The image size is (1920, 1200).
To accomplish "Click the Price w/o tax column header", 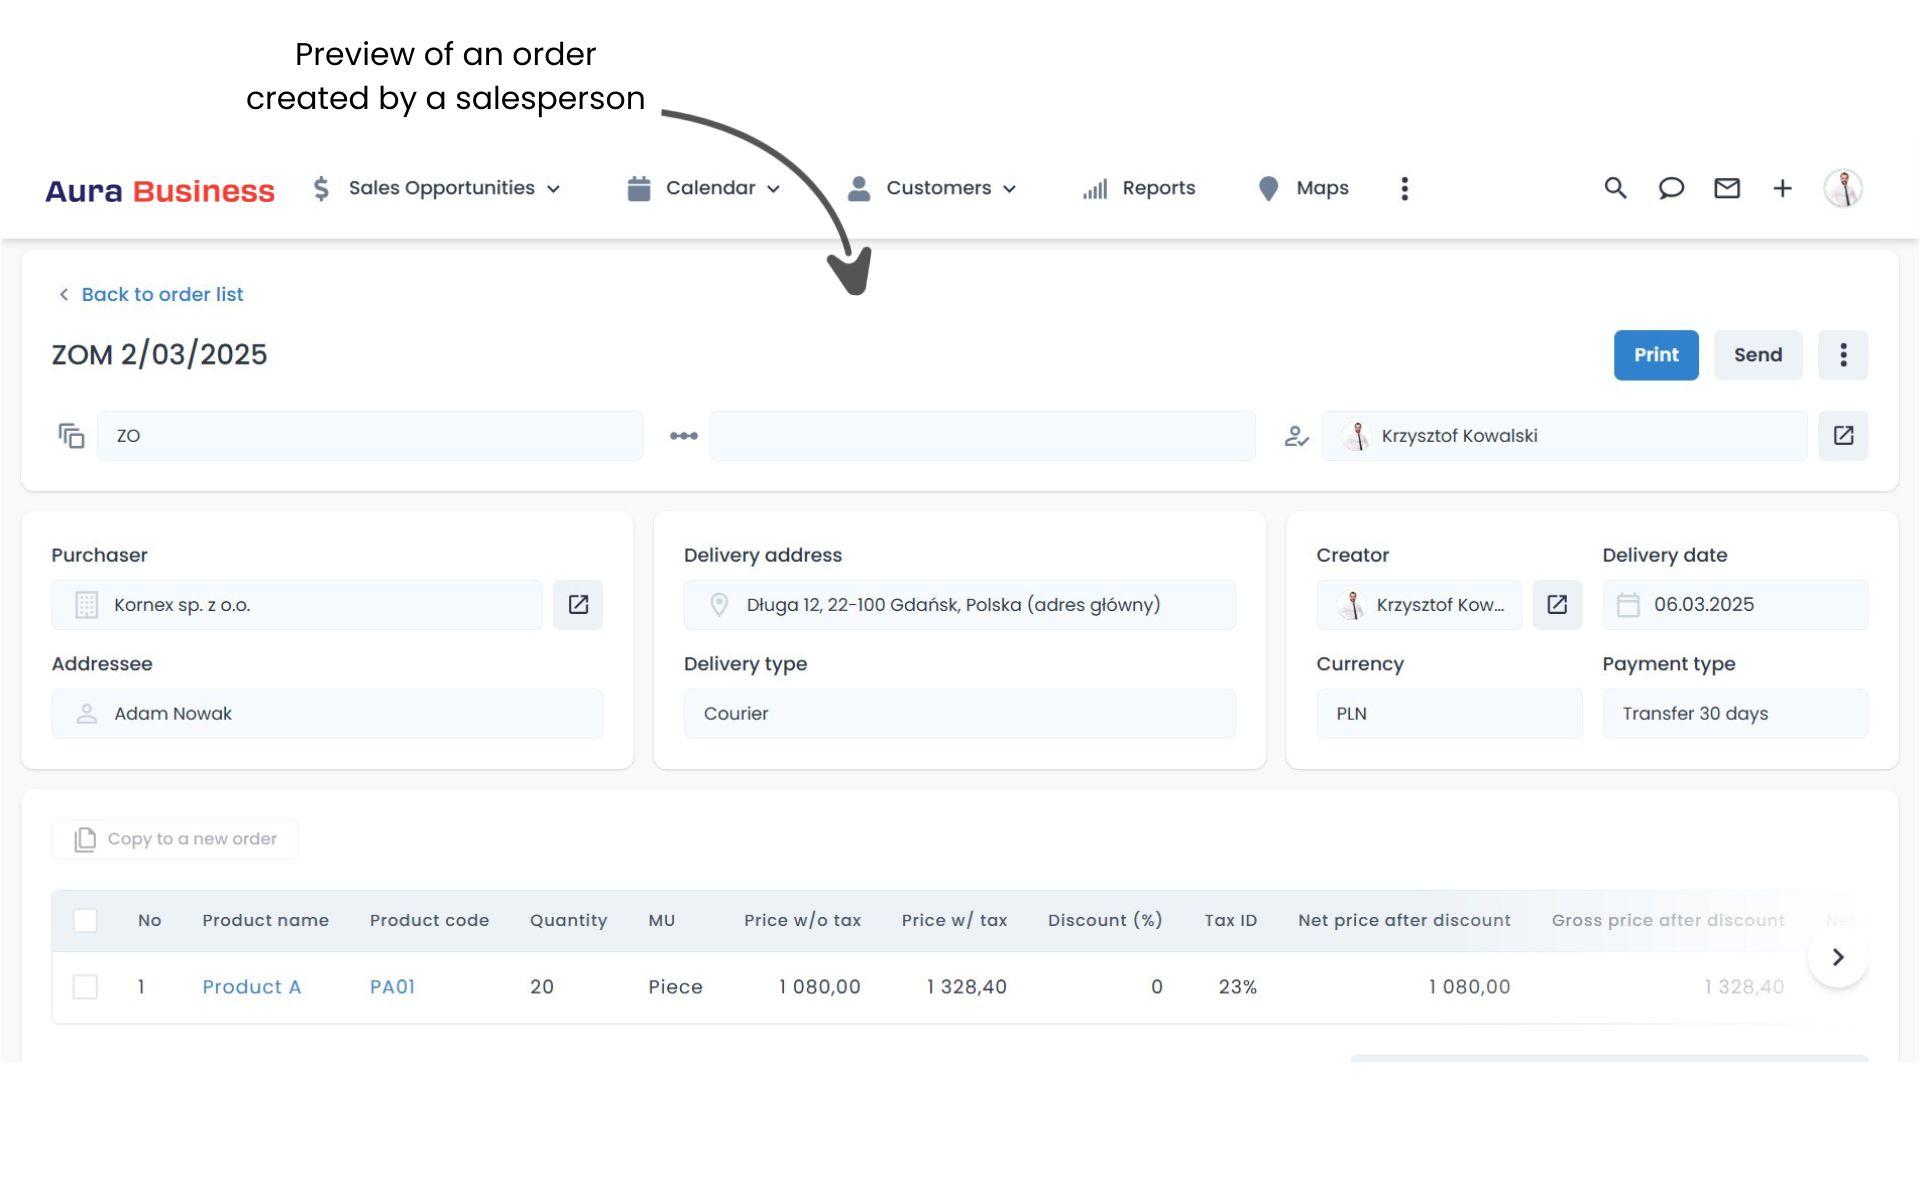I will pos(802,920).
